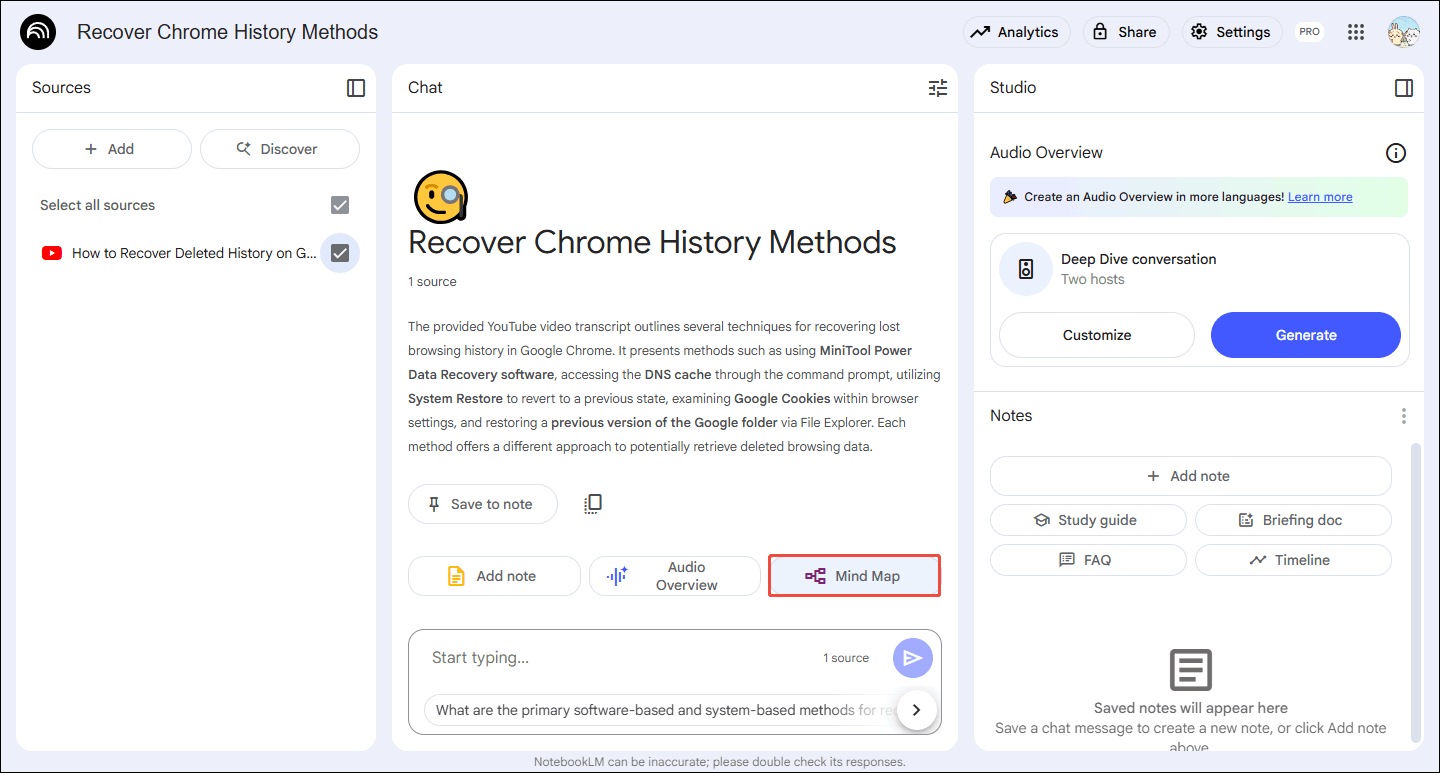Click the Add note button in Chat

[494, 576]
